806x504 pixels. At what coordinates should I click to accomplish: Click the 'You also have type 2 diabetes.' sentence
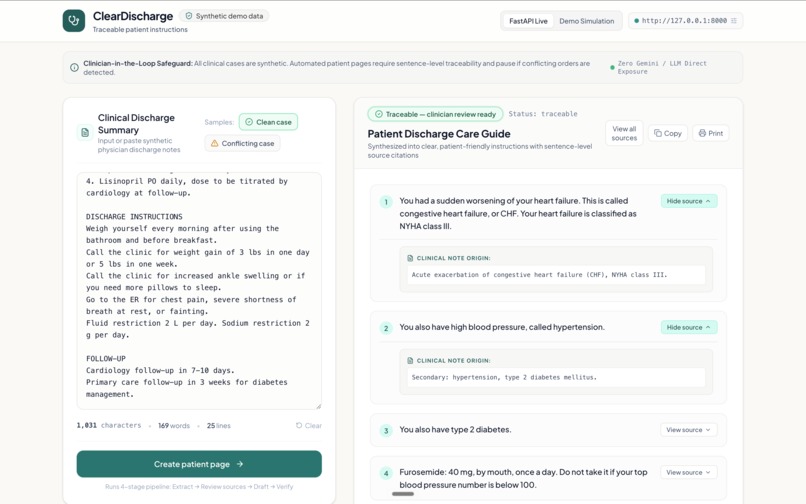(455, 429)
